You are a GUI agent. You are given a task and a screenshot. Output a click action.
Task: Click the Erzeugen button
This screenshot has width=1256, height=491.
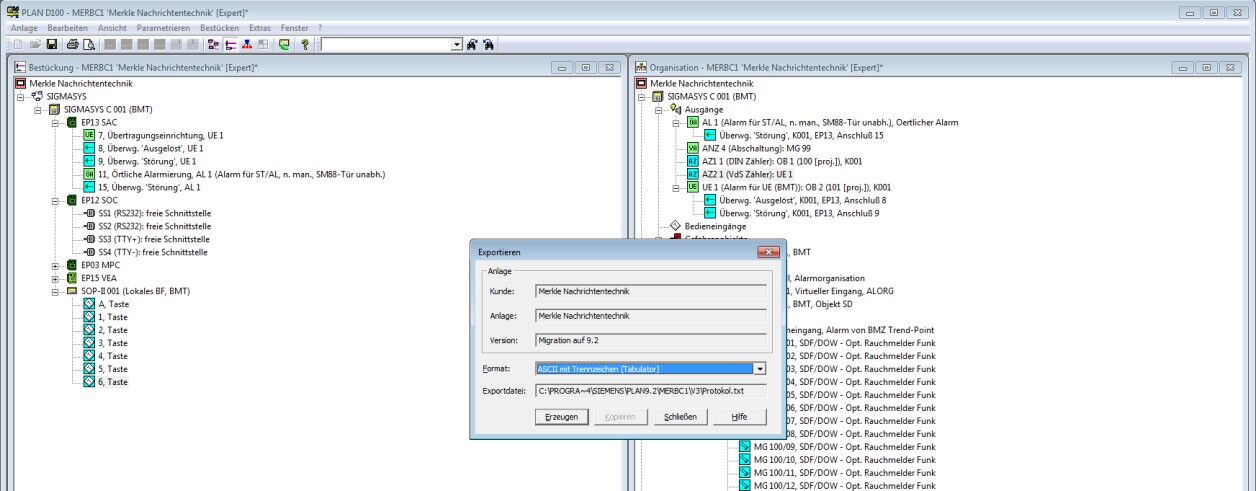(x=561, y=417)
